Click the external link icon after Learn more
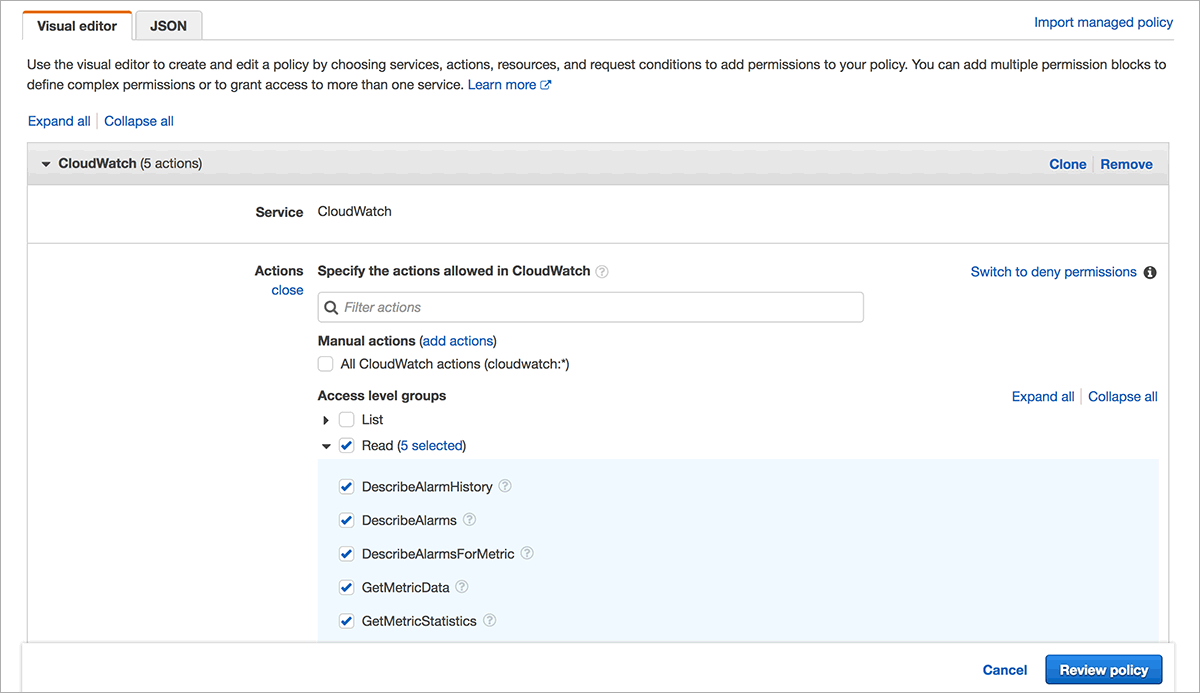Image resolution: width=1200 pixels, height=693 pixels. (546, 86)
